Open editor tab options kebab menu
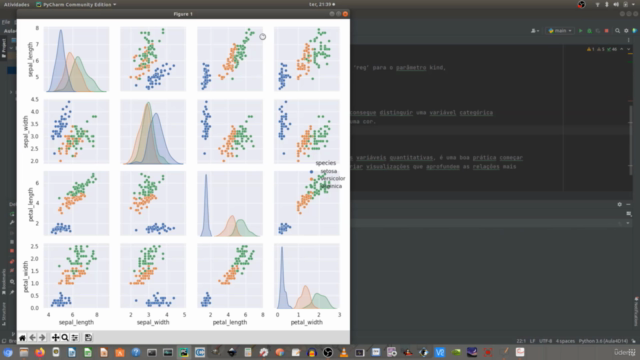 point(629,40)
